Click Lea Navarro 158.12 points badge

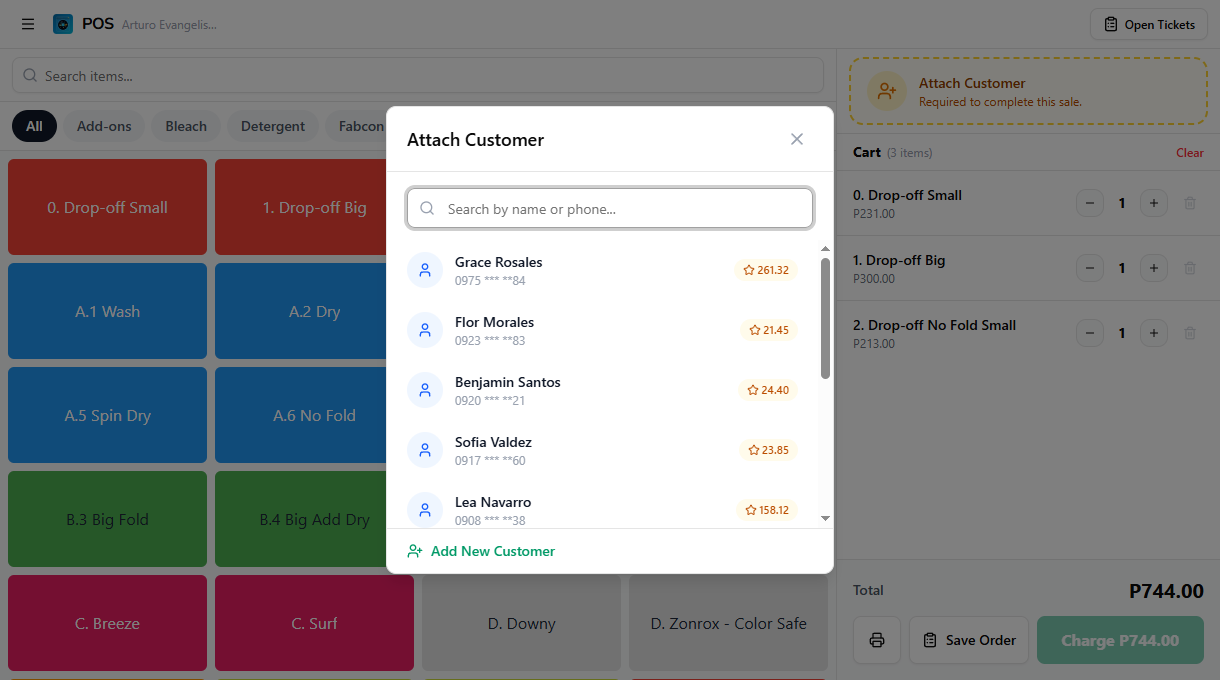767,510
